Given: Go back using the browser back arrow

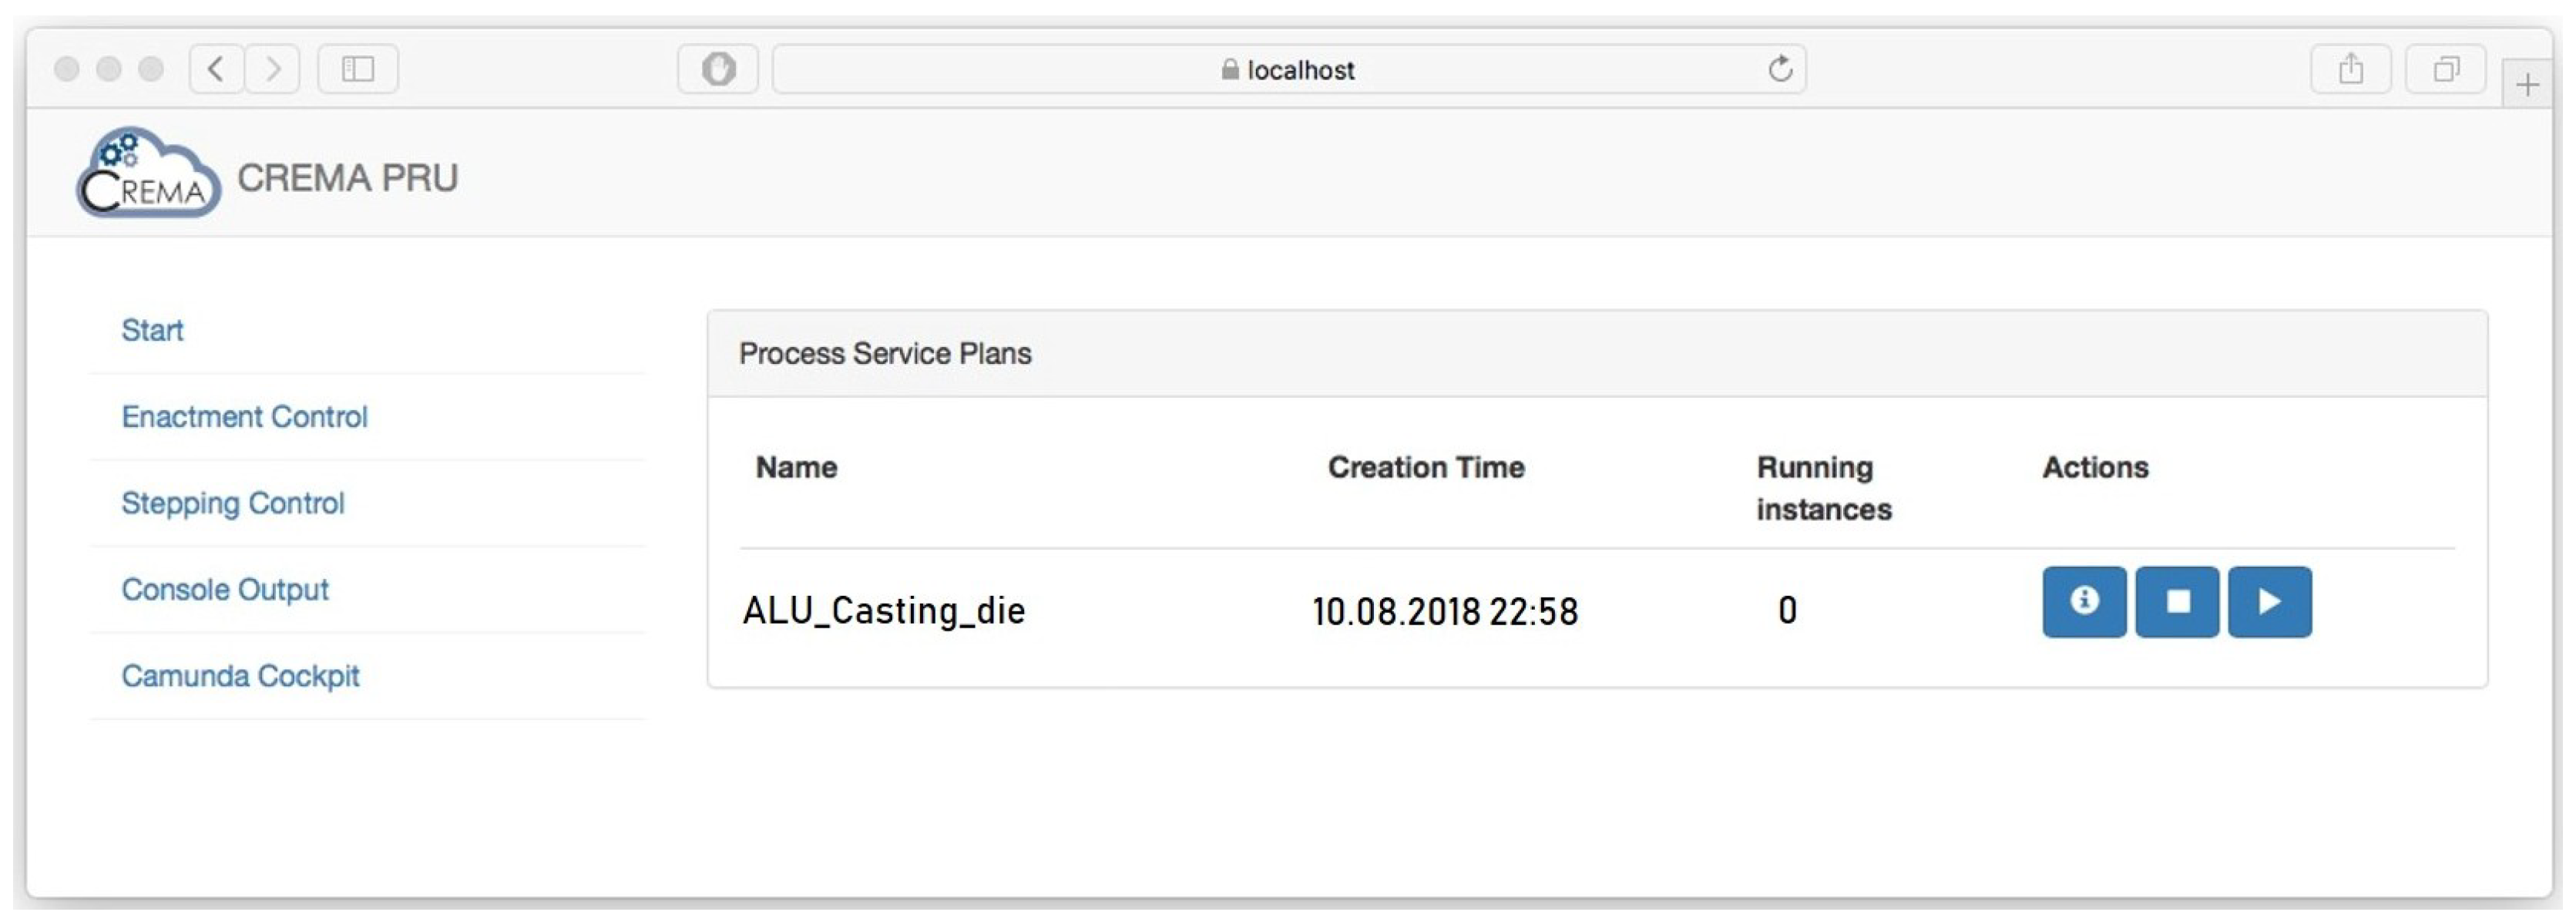Looking at the screenshot, I should [x=216, y=69].
